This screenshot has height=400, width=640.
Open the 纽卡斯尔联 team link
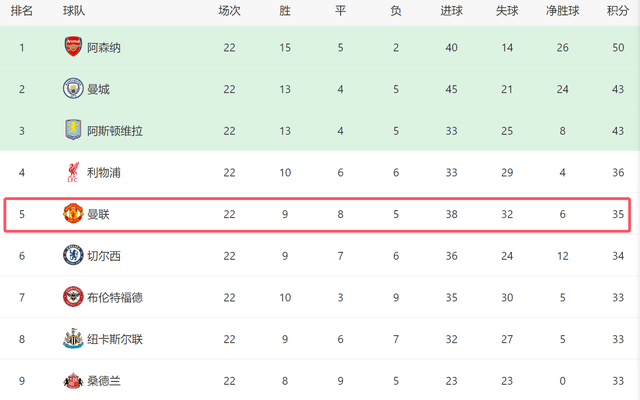[x=115, y=339]
